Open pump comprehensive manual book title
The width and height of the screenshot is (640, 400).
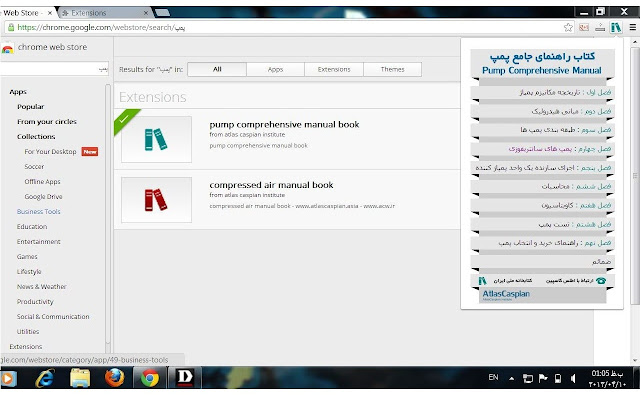pyautogui.click(x=284, y=124)
